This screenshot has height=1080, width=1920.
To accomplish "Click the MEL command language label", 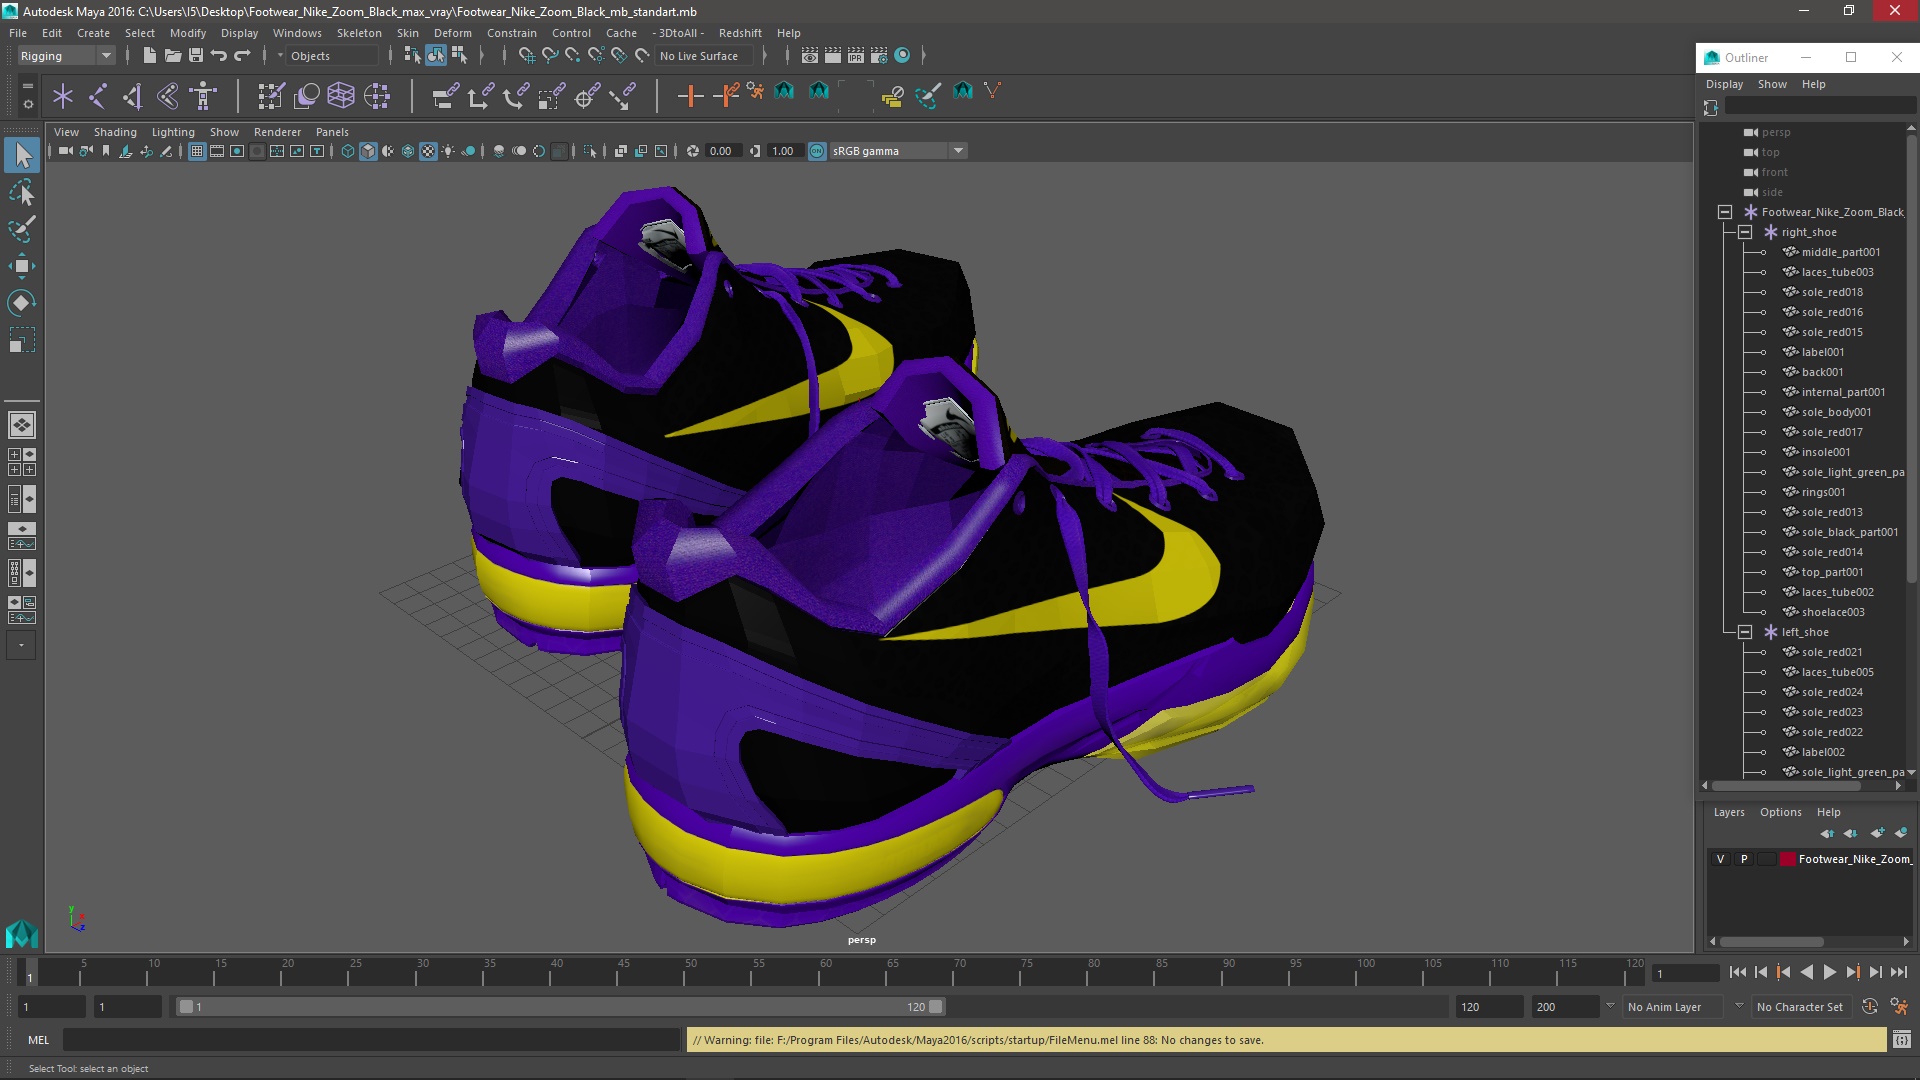I will (38, 1040).
